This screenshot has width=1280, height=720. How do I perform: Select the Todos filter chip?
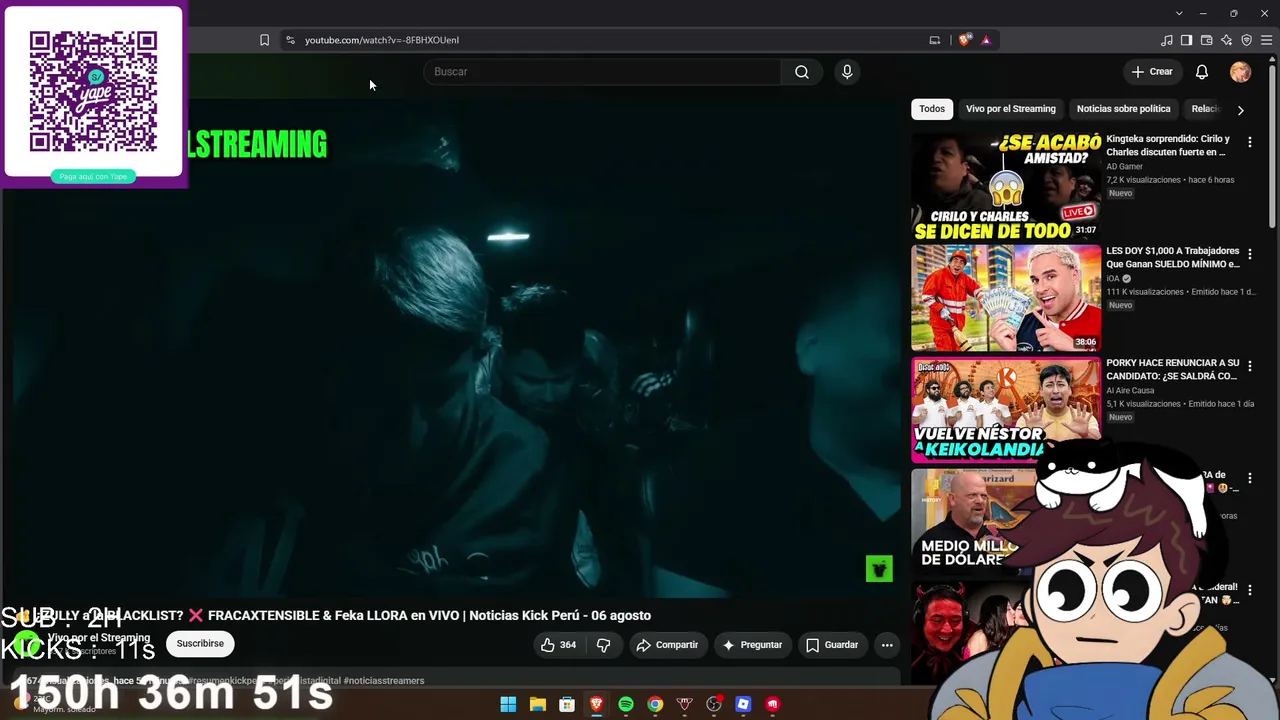932,109
